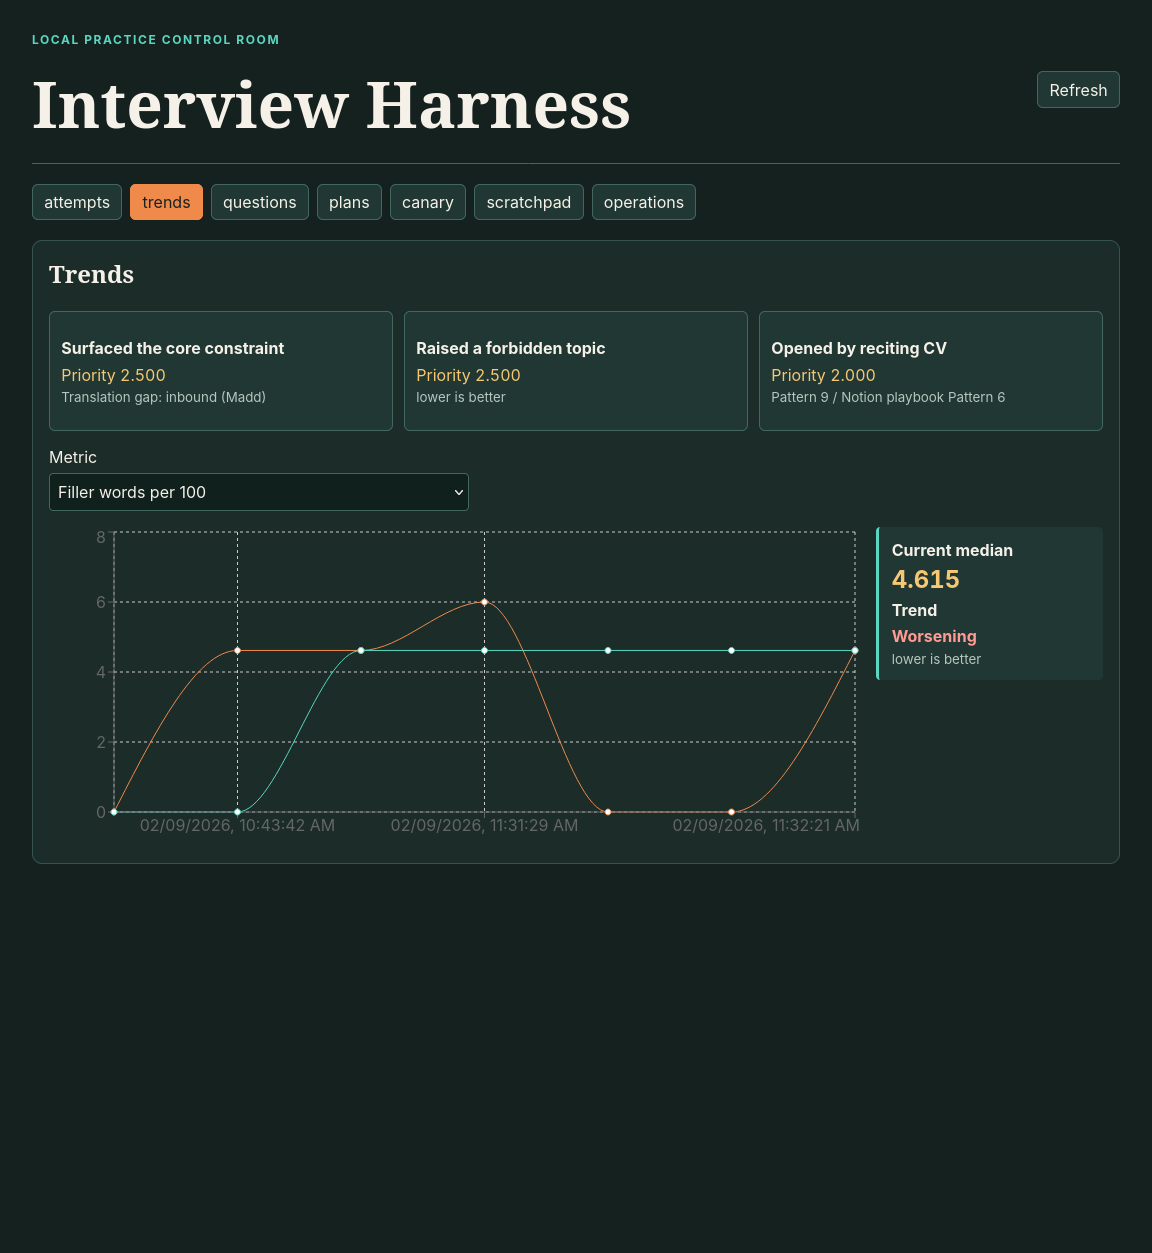The image size is (1152, 1253).
Task: Click the 'Raised a forbidden topic' card
Action: (576, 371)
